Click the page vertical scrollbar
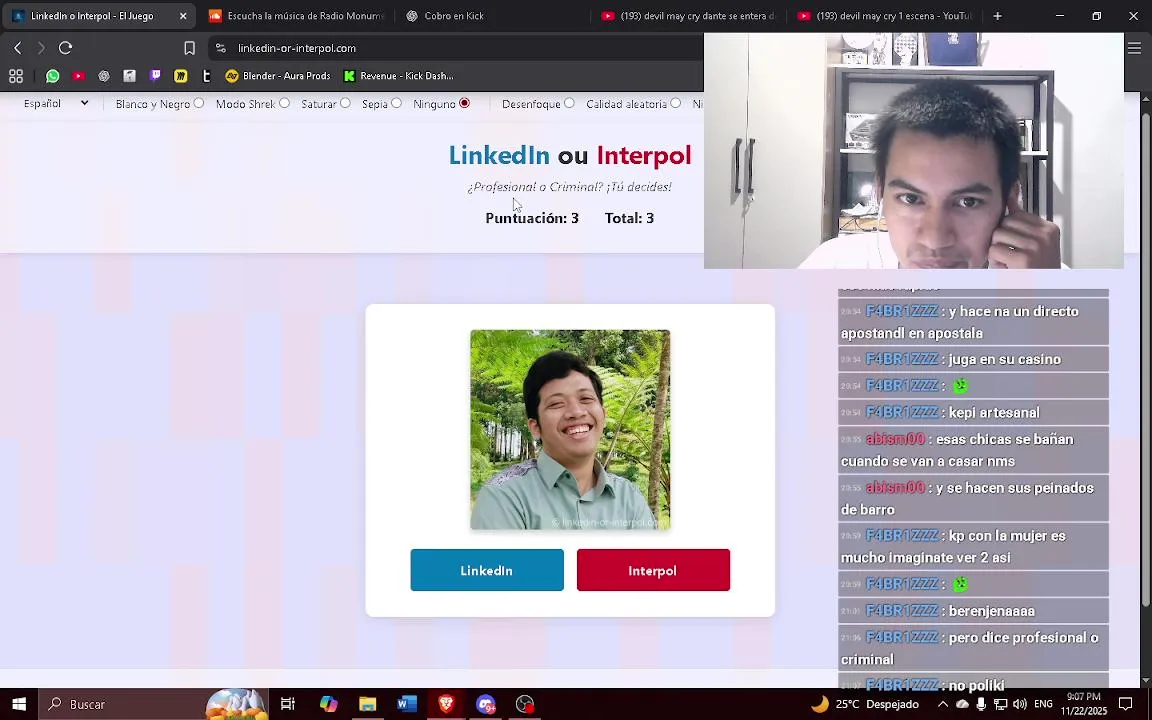 [x=1146, y=360]
